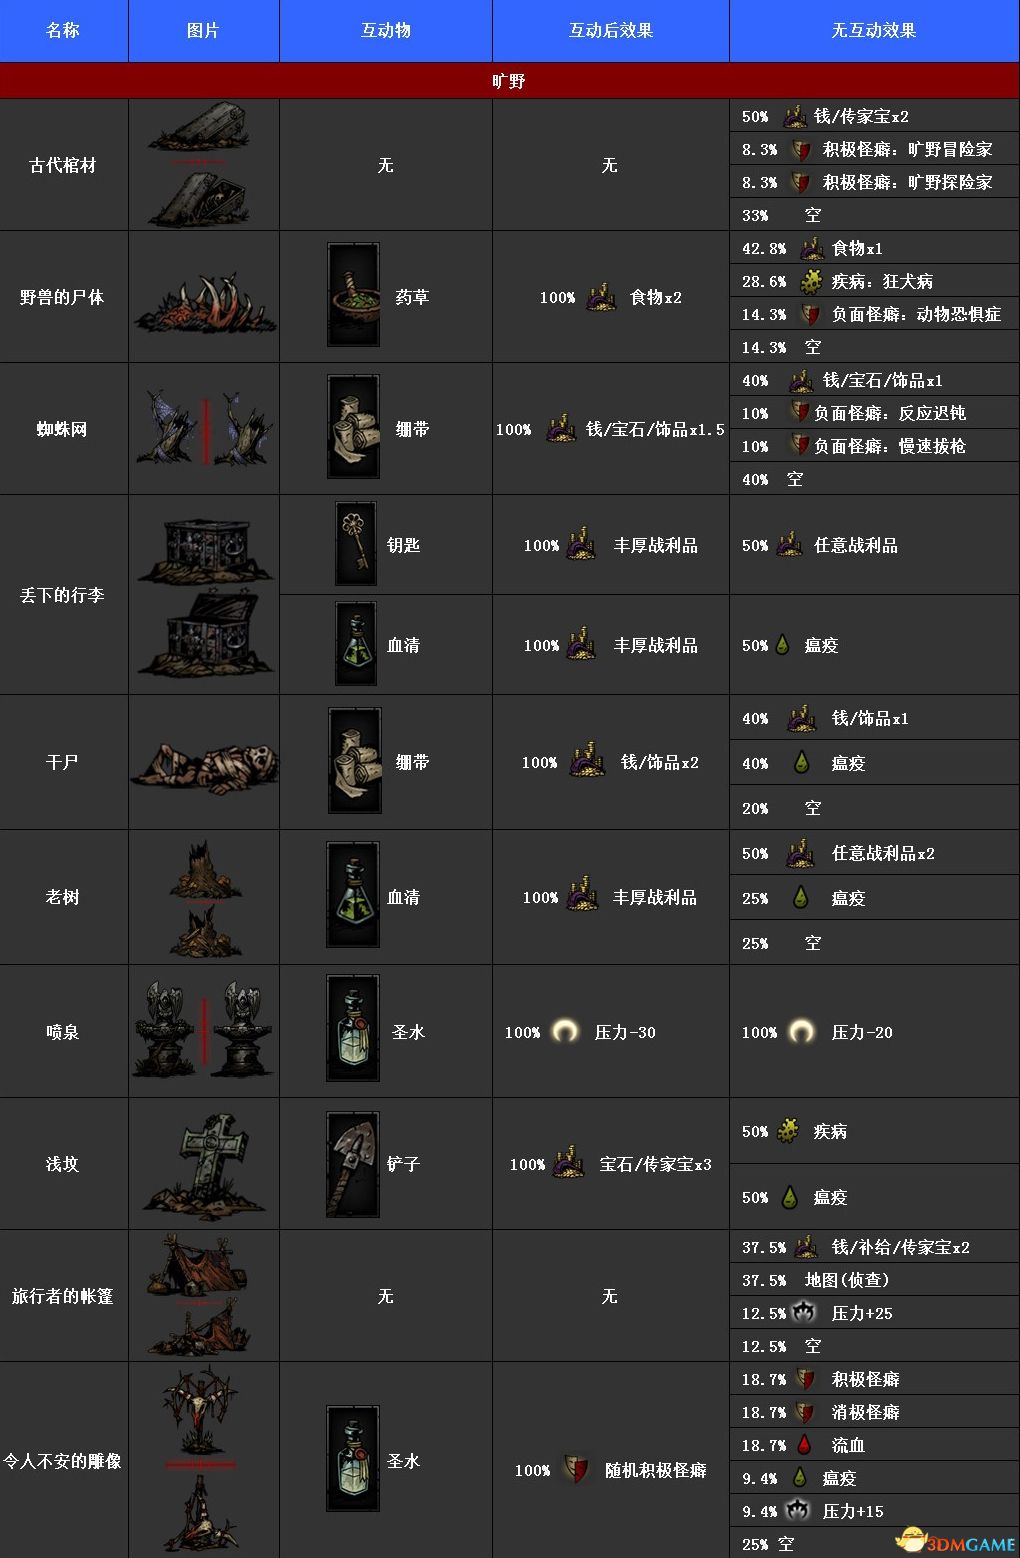Click the serum bottle icon in 老树 row
Screen dimensions: 1020x1558
click(x=353, y=895)
